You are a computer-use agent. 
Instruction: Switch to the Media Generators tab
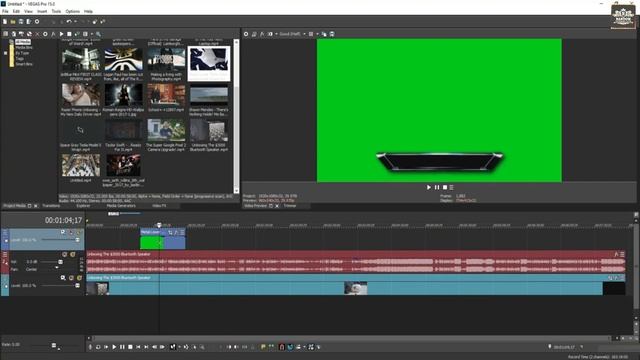click(x=121, y=206)
